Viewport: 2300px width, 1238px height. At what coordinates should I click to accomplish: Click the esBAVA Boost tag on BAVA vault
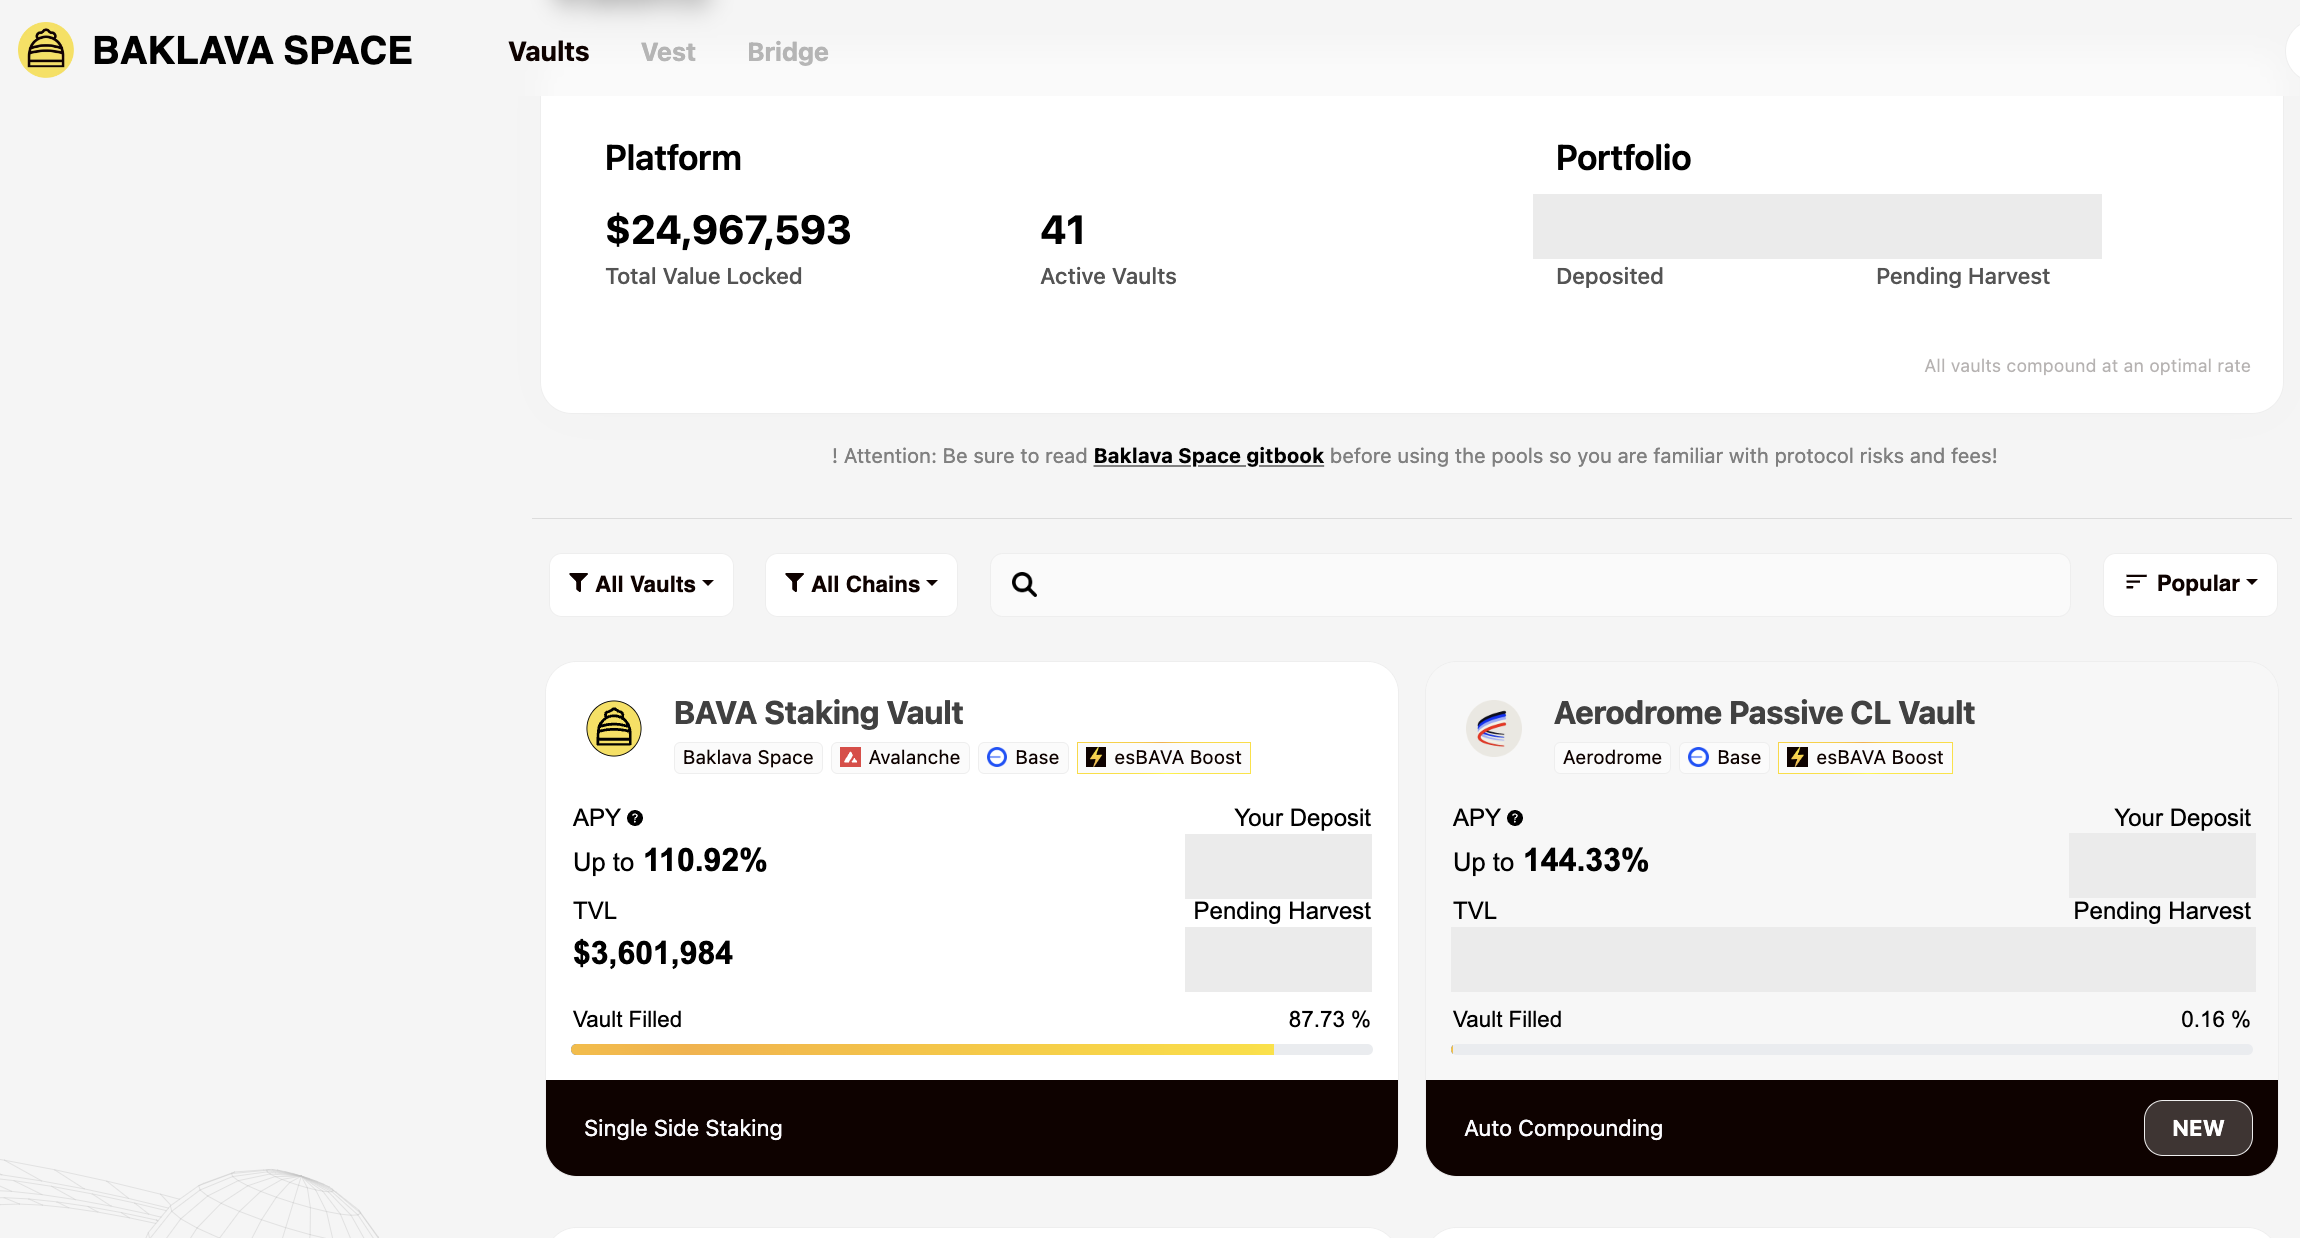point(1164,757)
